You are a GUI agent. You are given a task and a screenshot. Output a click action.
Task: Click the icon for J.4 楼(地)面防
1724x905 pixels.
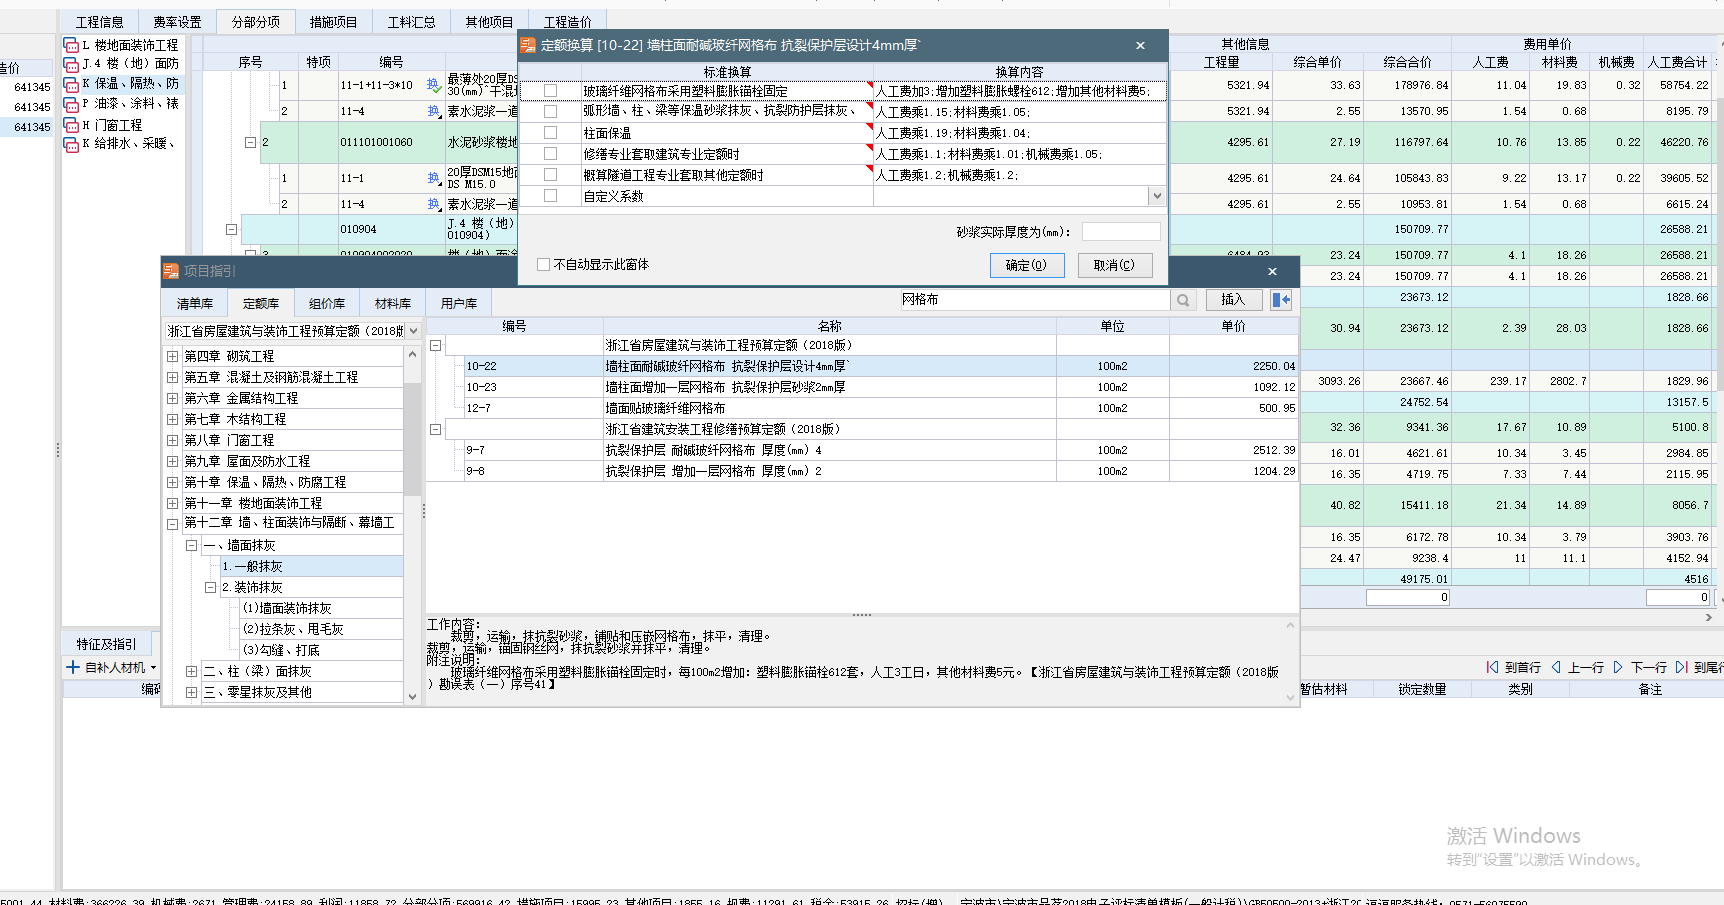71,64
